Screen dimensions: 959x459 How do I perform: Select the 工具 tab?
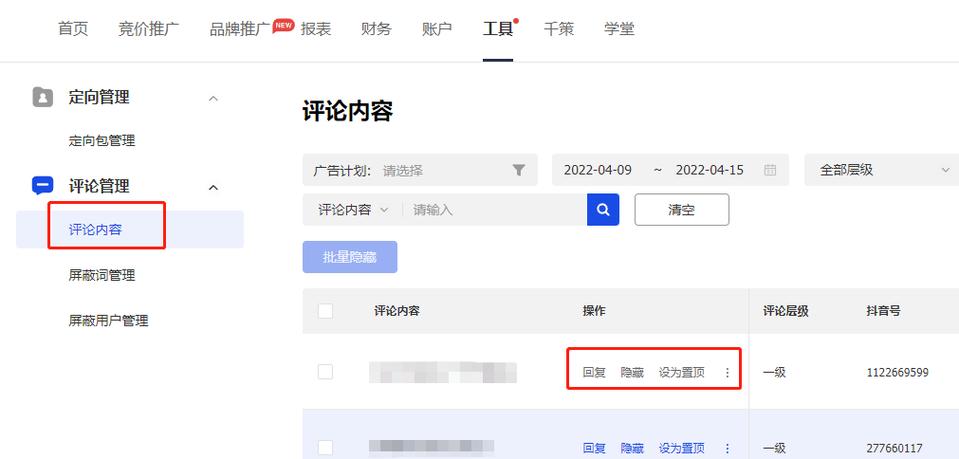pyautogui.click(x=497, y=29)
